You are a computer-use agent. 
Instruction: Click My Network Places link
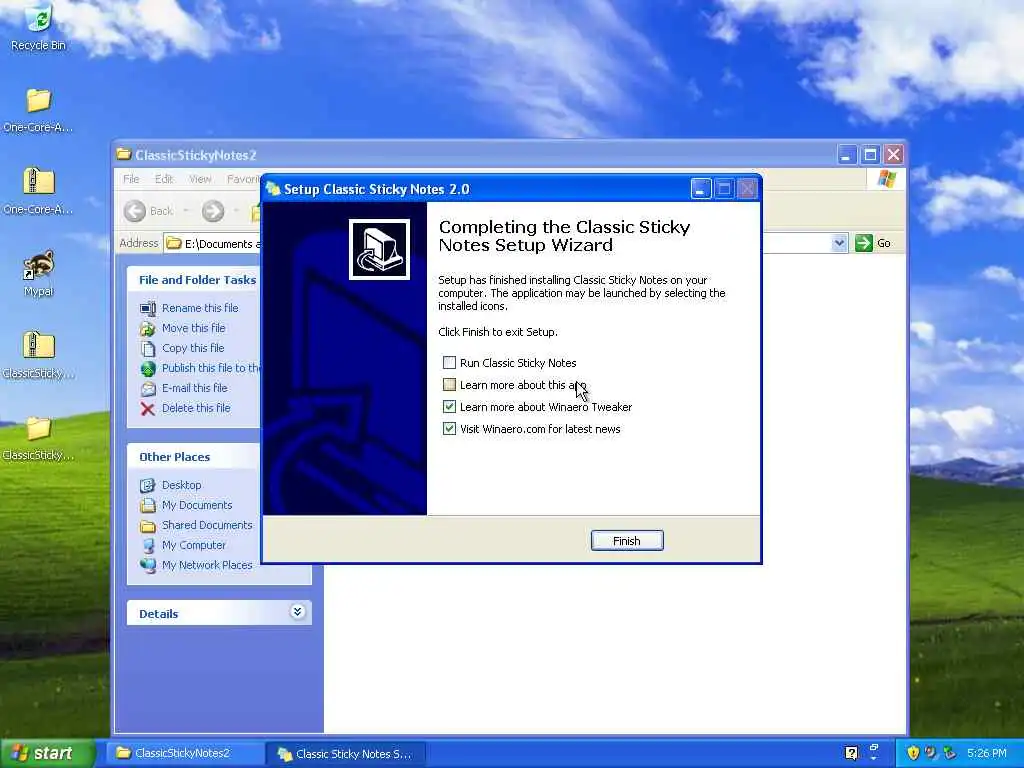pos(207,565)
